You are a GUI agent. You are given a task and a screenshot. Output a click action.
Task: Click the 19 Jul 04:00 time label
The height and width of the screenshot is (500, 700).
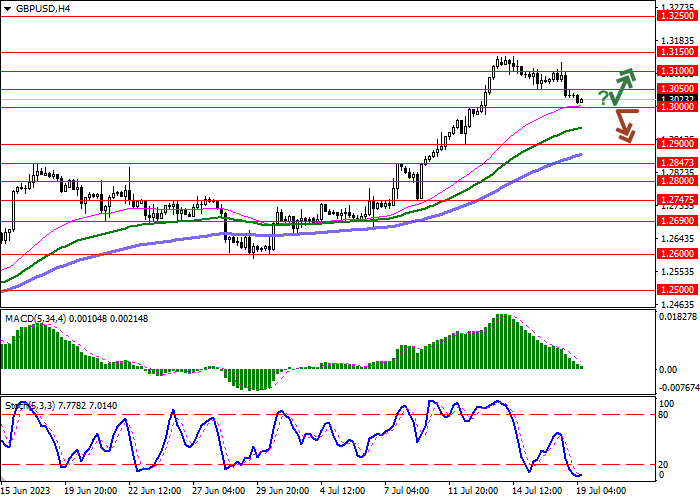click(601, 491)
